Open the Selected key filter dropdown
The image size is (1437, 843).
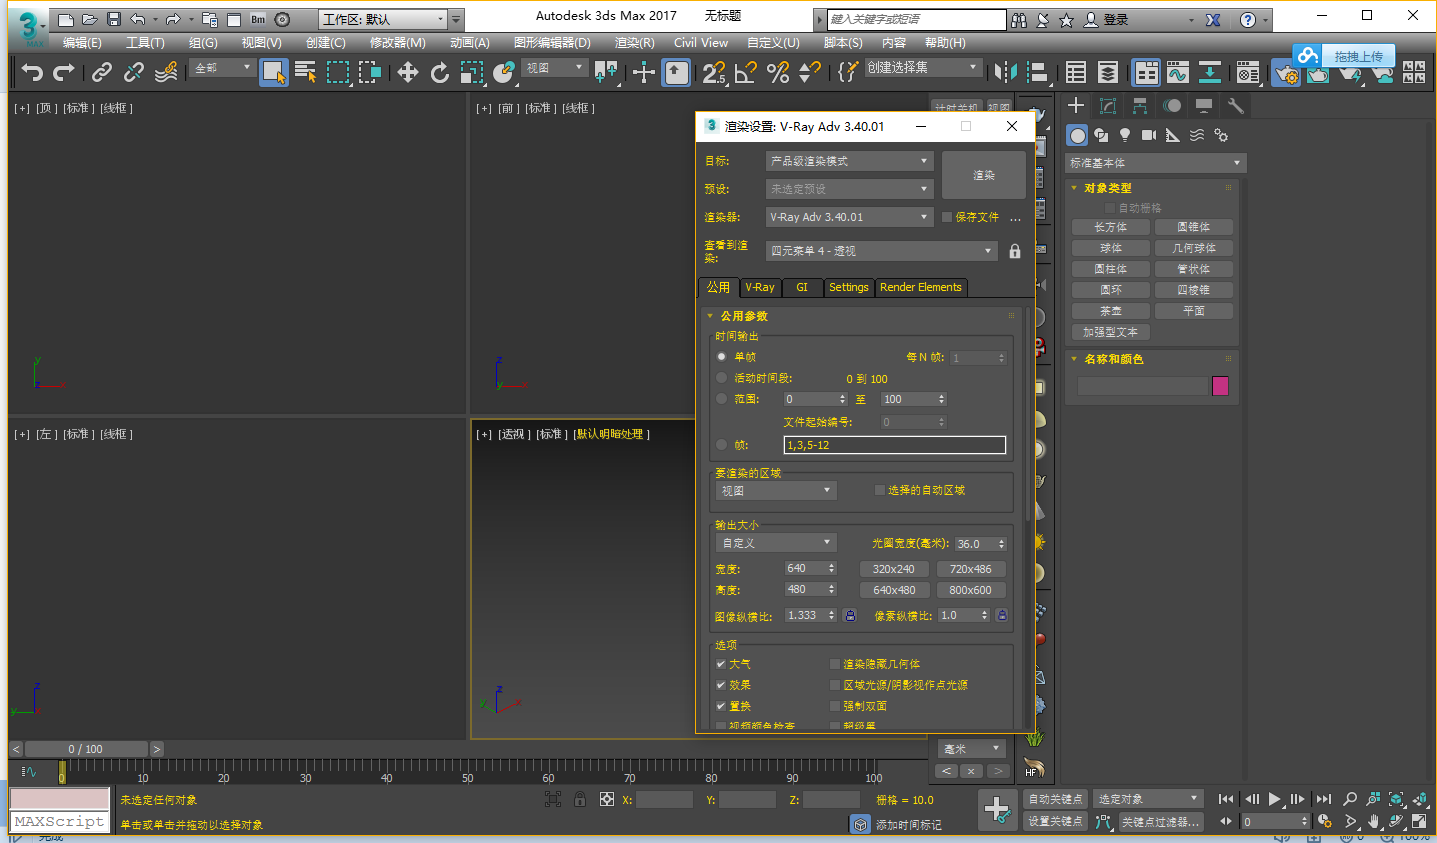tap(1148, 799)
